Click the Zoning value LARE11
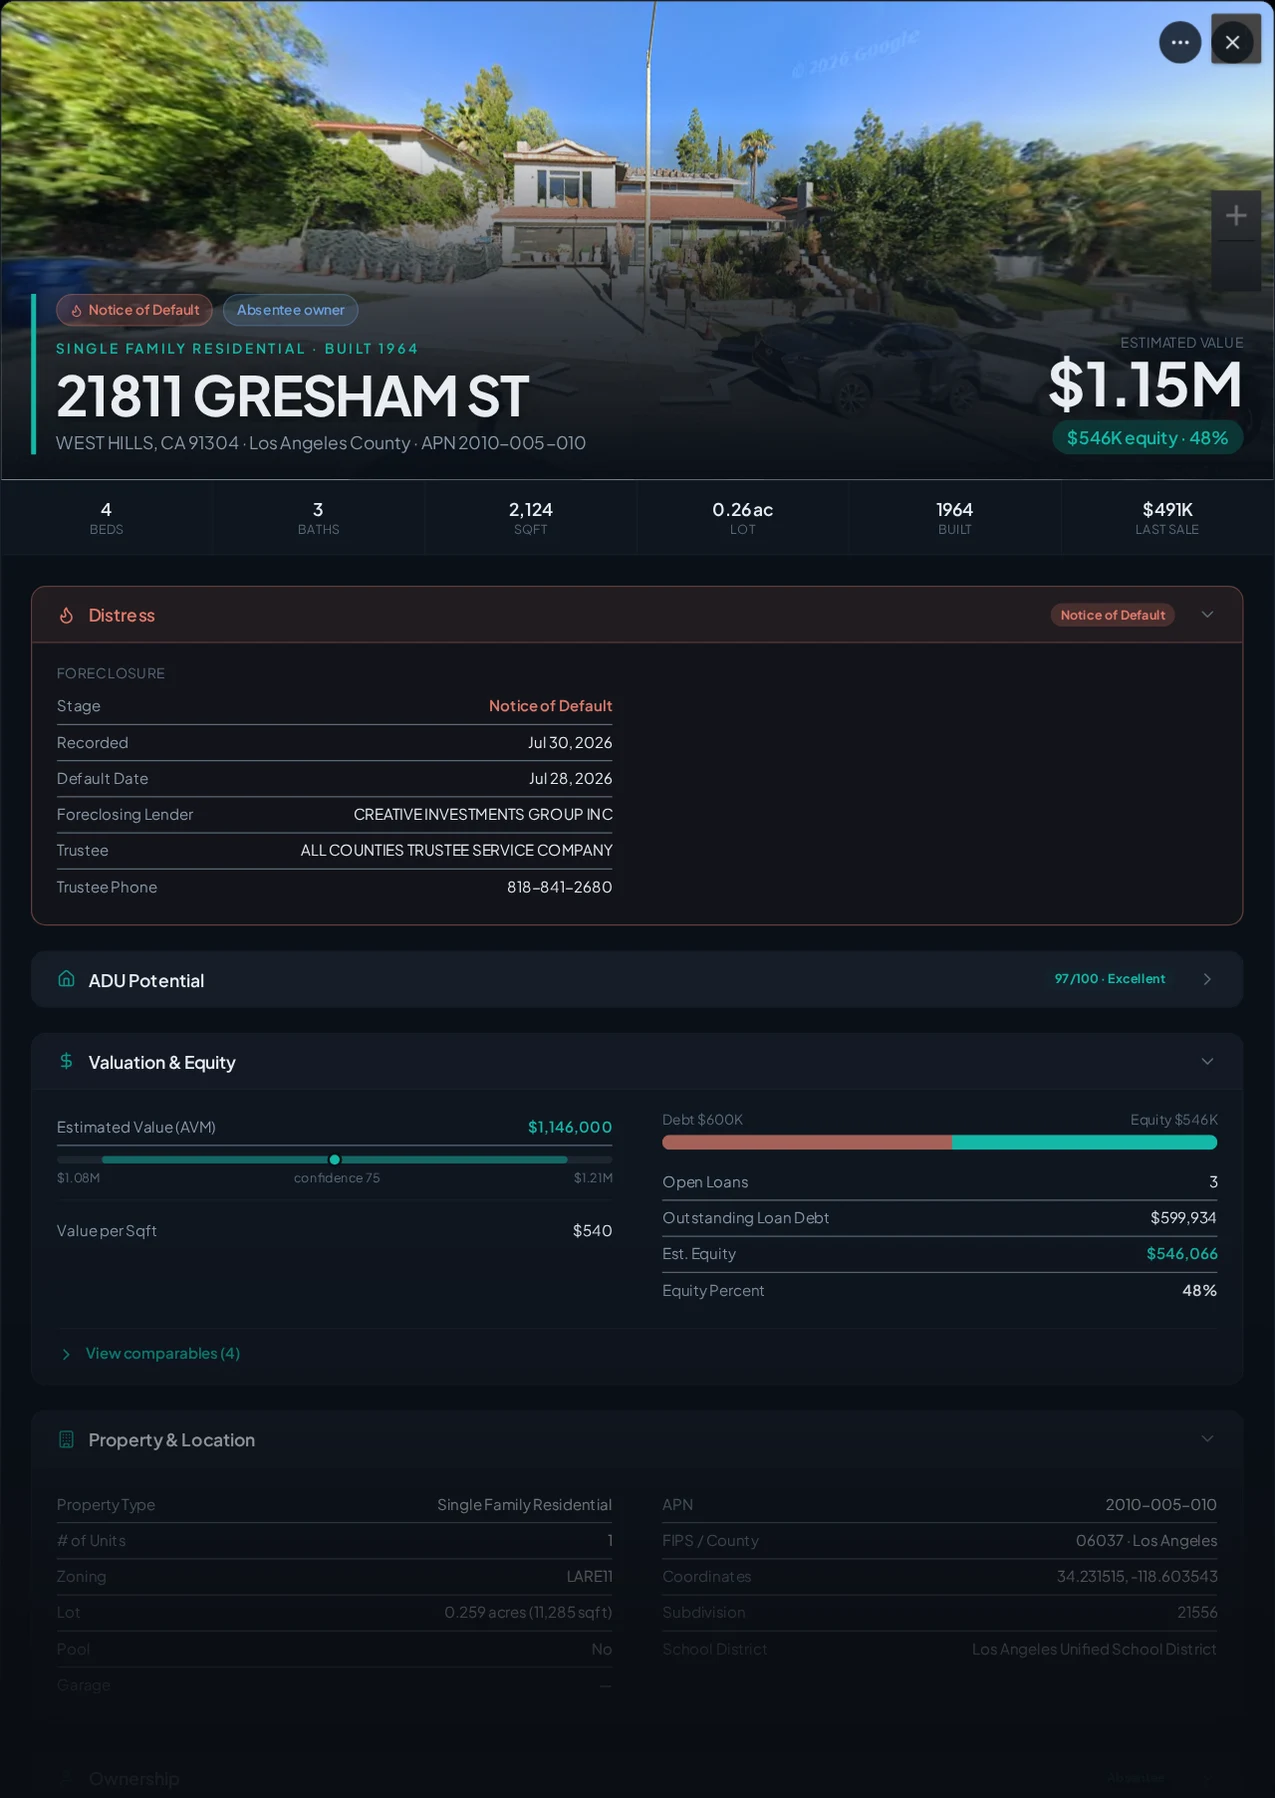 pyautogui.click(x=589, y=1577)
